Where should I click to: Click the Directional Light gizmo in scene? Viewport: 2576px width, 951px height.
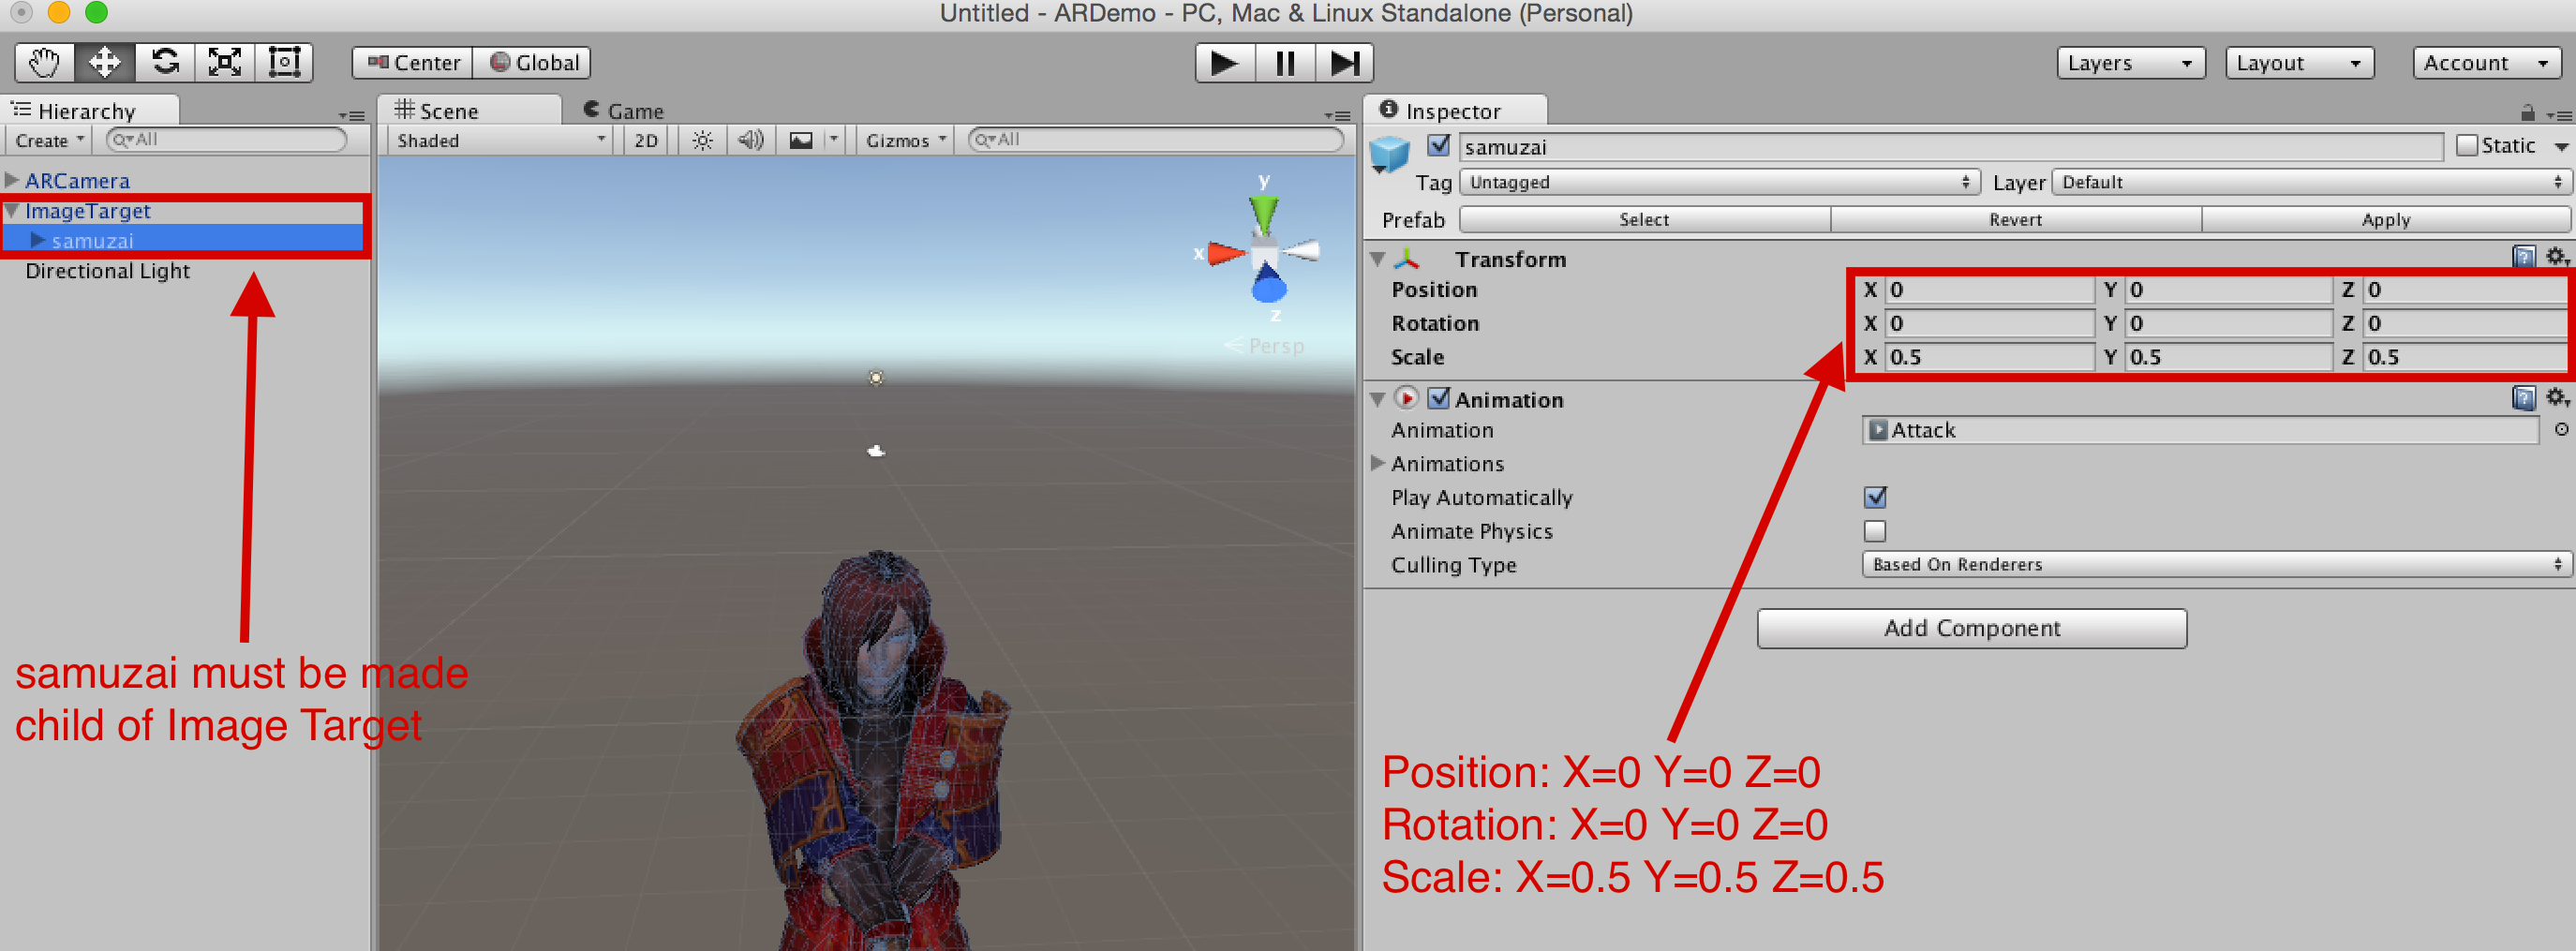point(876,377)
